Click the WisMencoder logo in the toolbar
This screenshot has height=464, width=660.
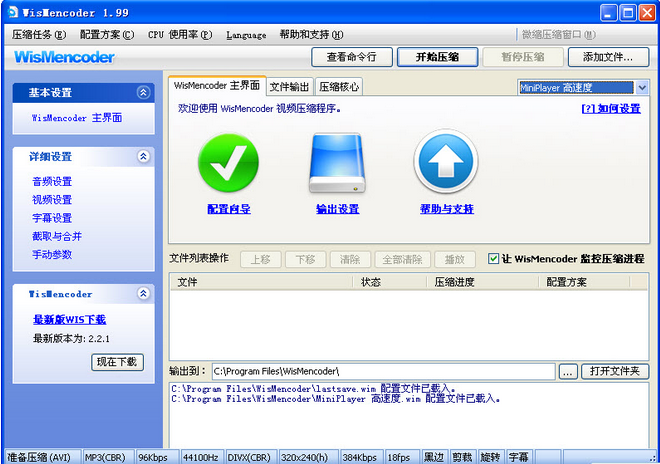(x=64, y=57)
